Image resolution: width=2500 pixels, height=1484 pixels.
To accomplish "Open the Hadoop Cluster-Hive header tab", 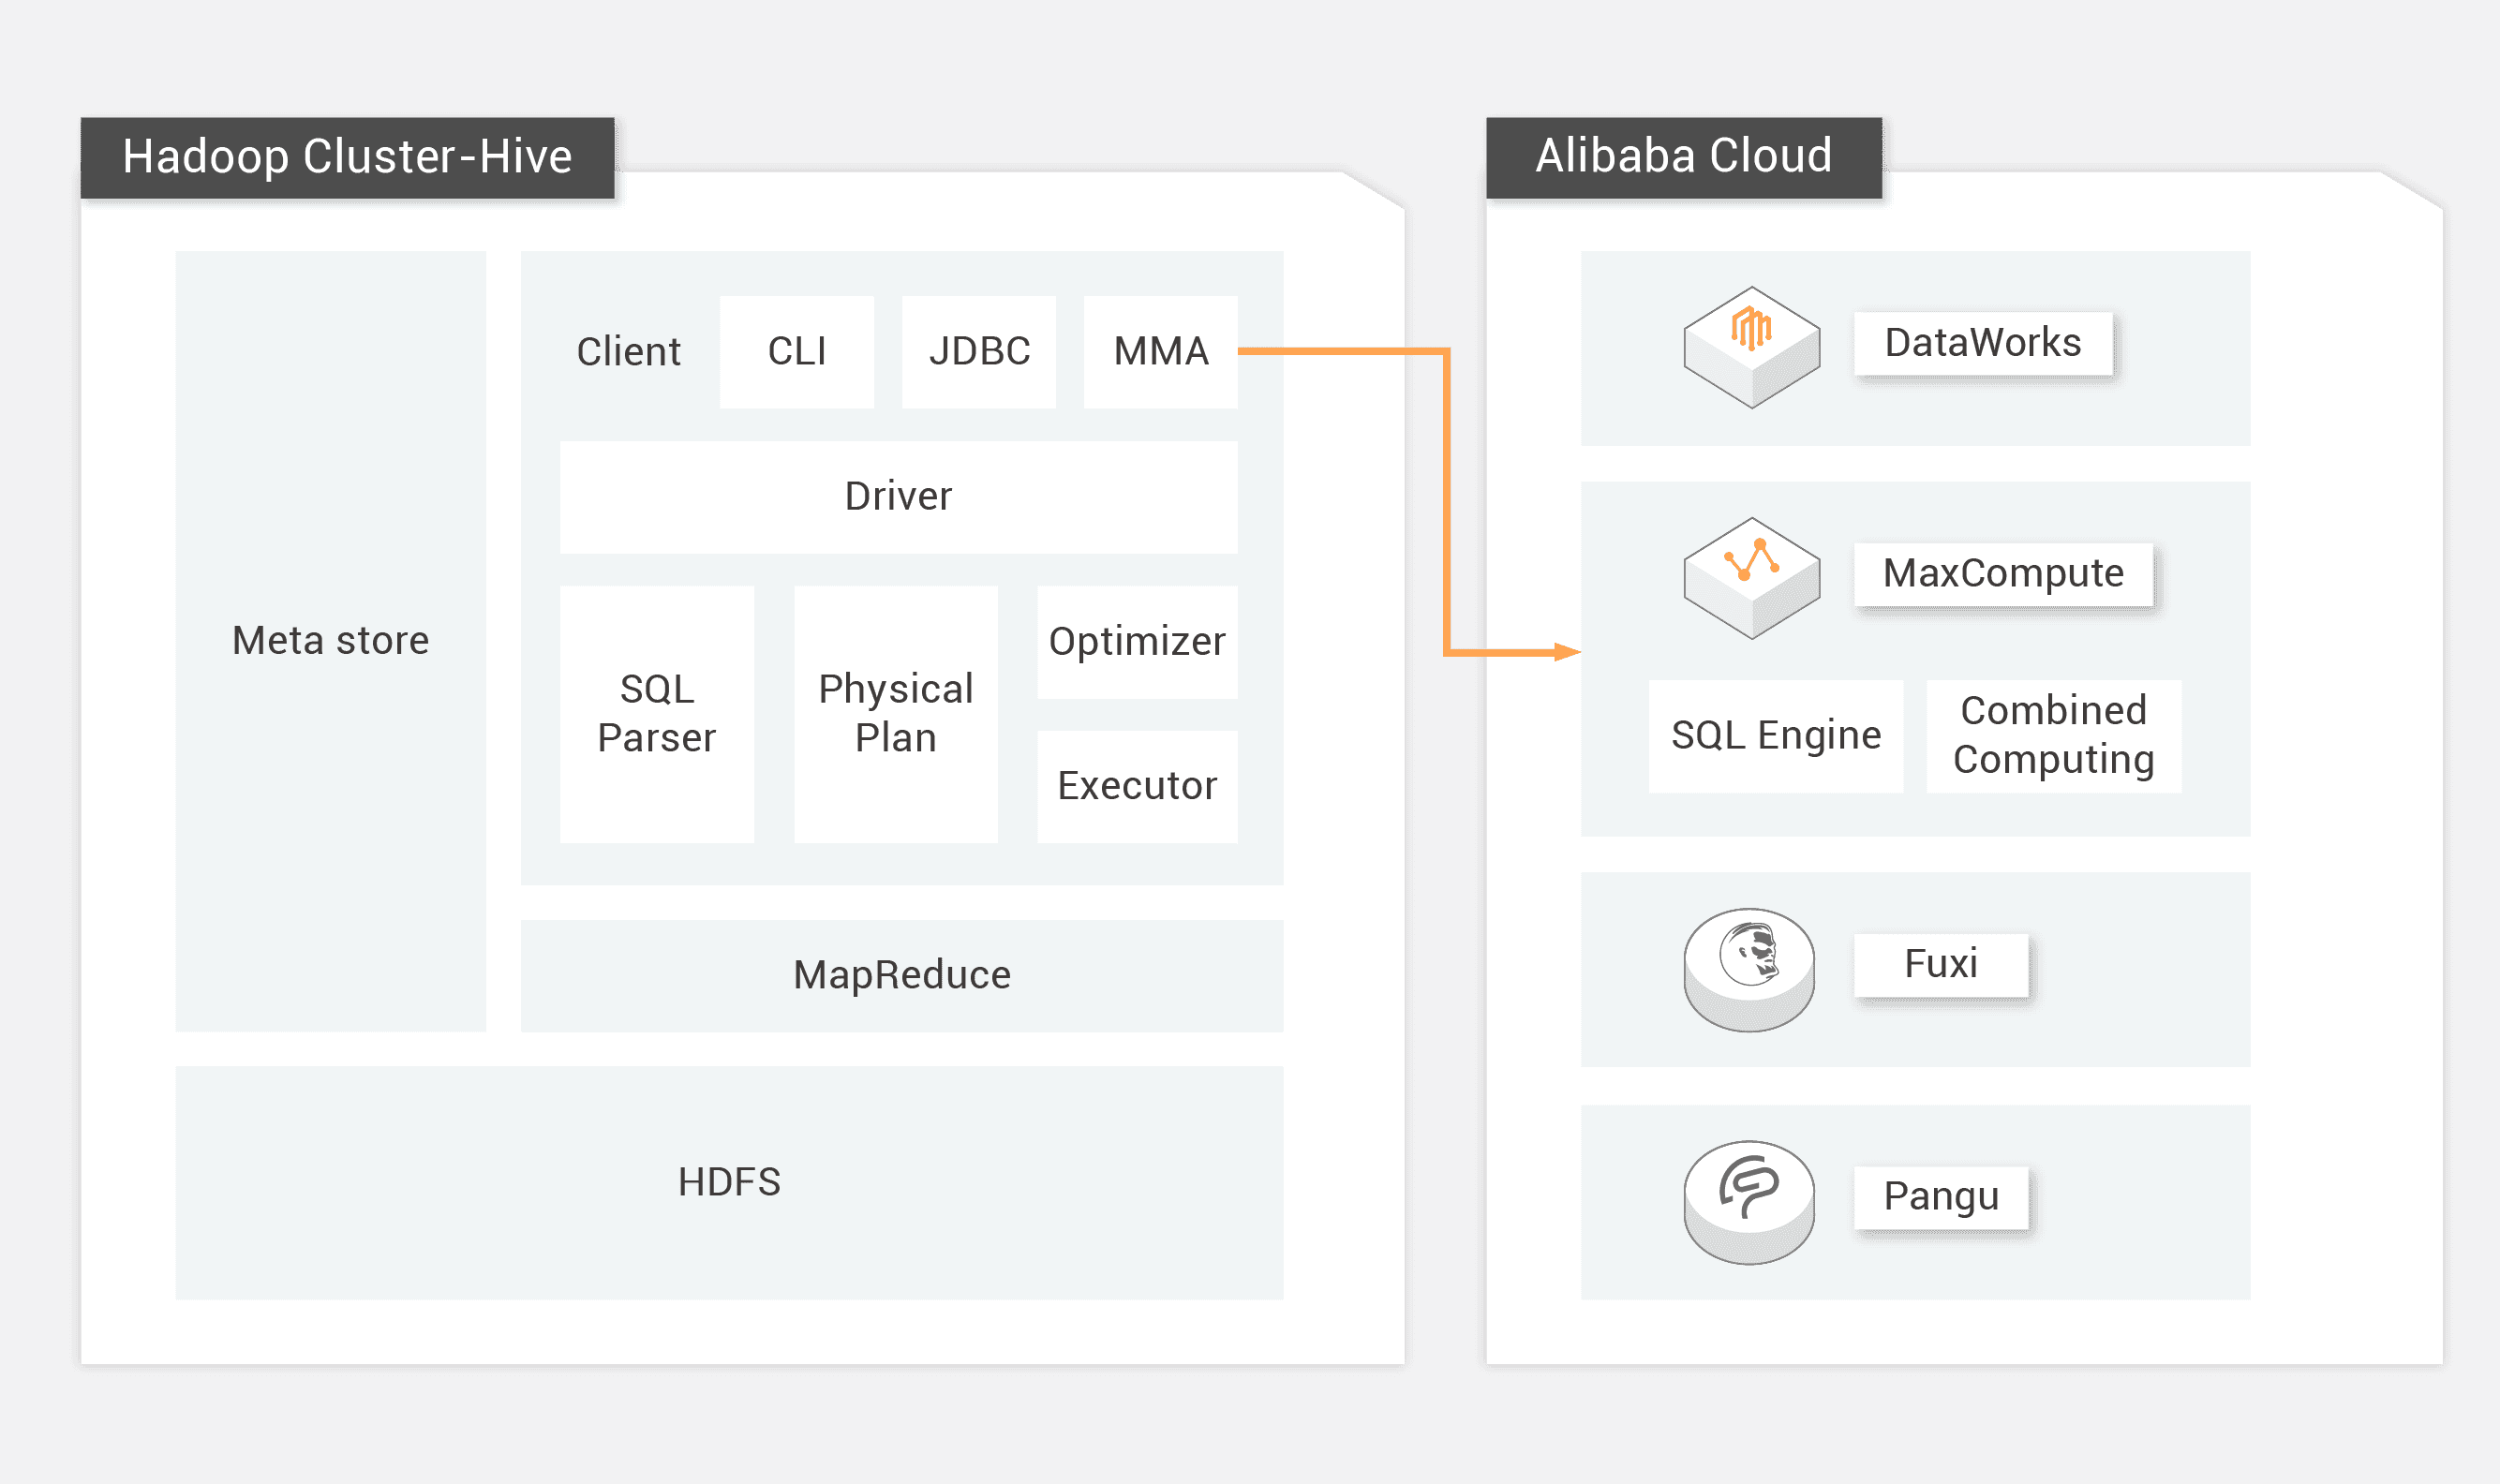I will tap(347, 157).
